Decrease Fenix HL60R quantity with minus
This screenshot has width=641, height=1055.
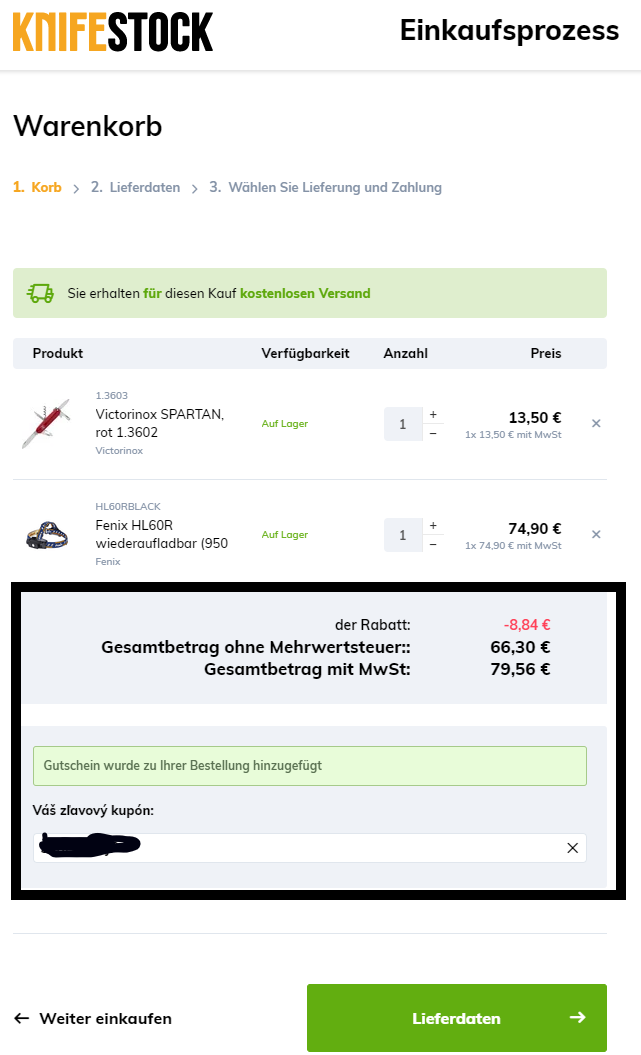[433, 544]
